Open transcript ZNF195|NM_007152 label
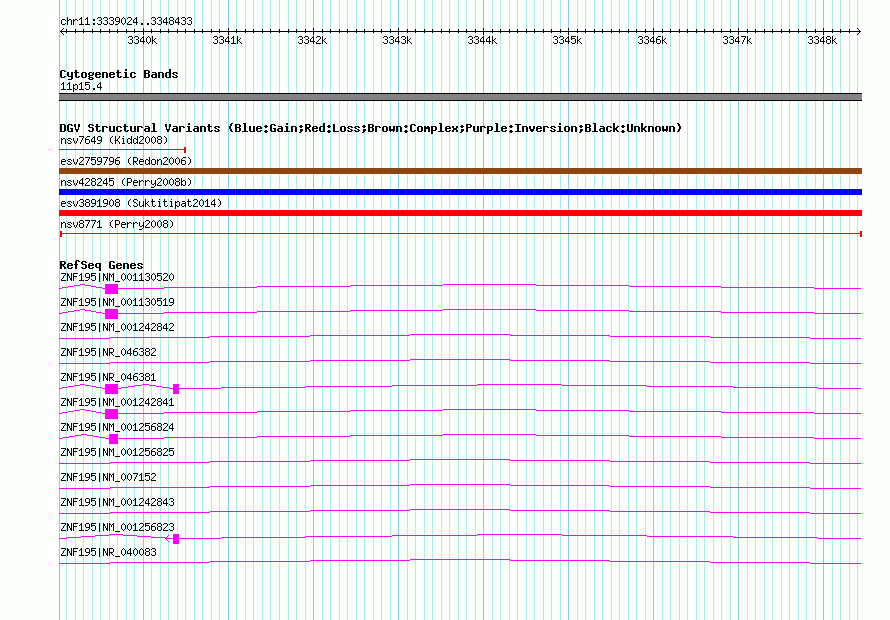This screenshot has height=620, width=890. click(x=108, y=477)
